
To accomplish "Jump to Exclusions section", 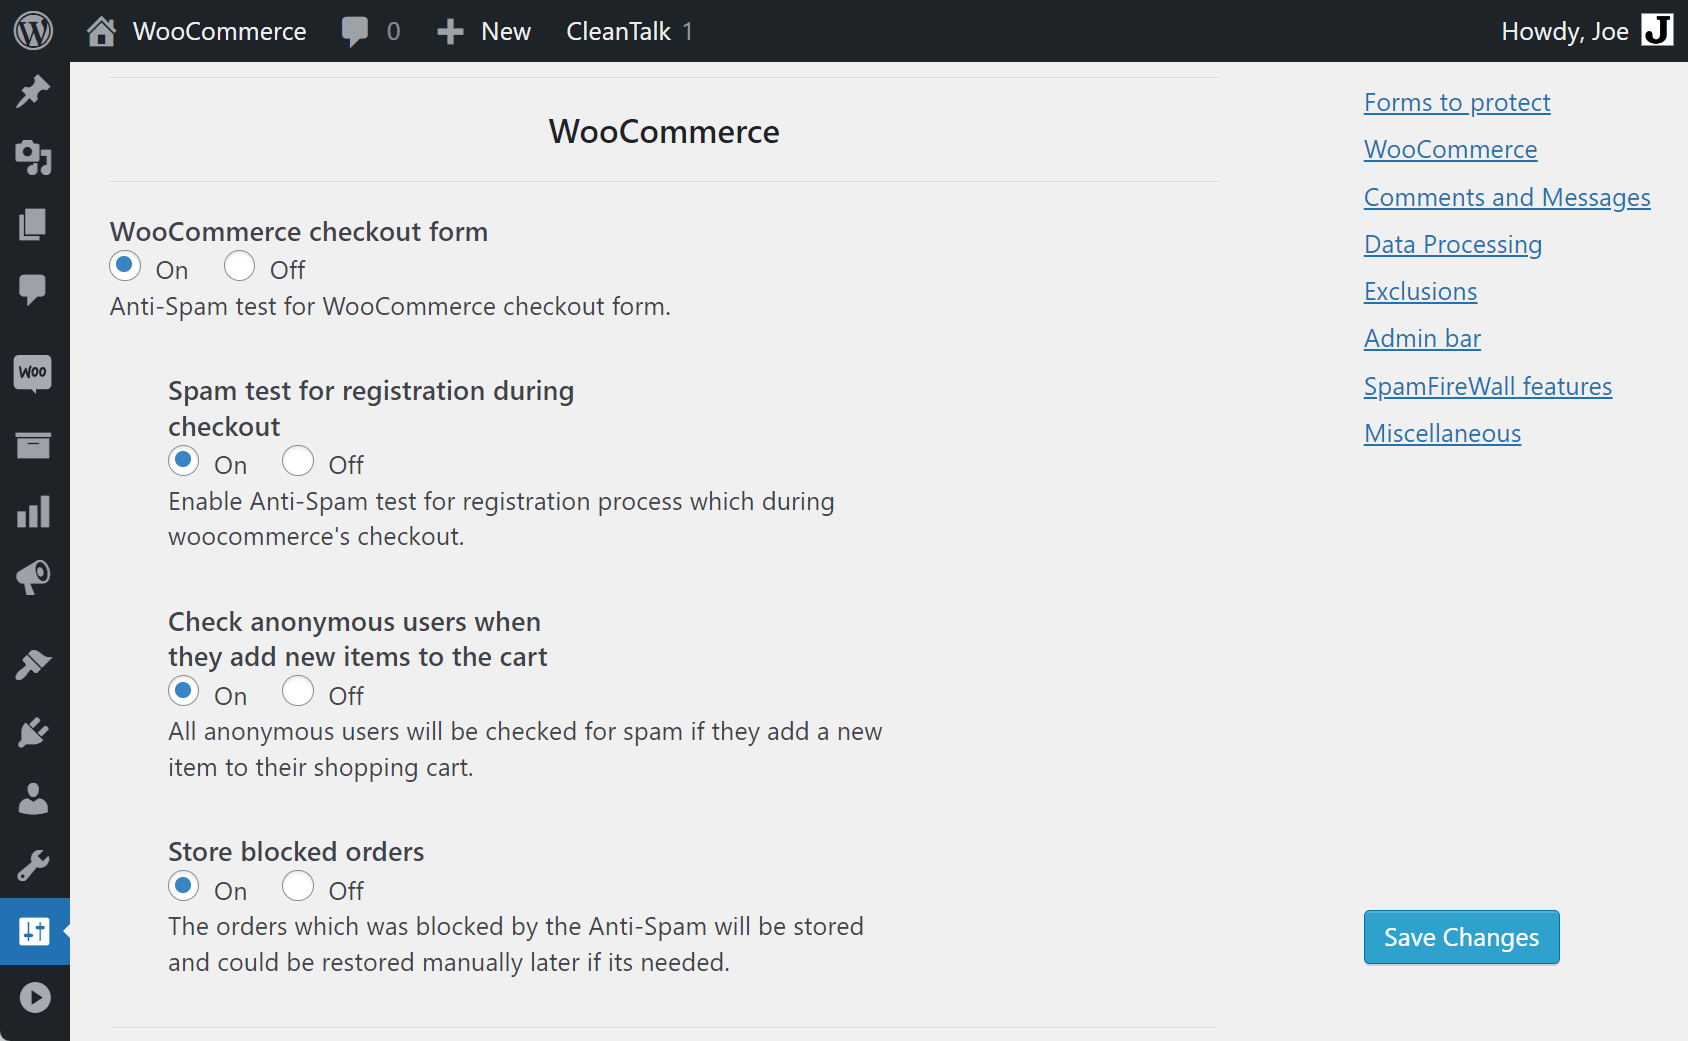I will (x=1420, y=291).
